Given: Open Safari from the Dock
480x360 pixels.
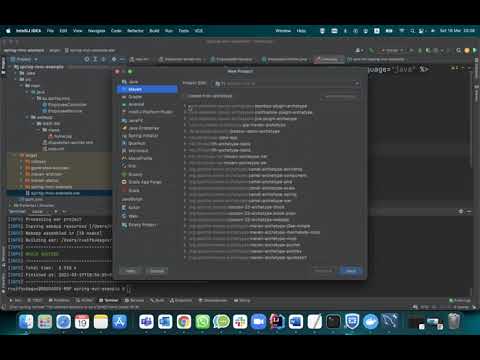Looking at the screenshot, I should point(63,322).
